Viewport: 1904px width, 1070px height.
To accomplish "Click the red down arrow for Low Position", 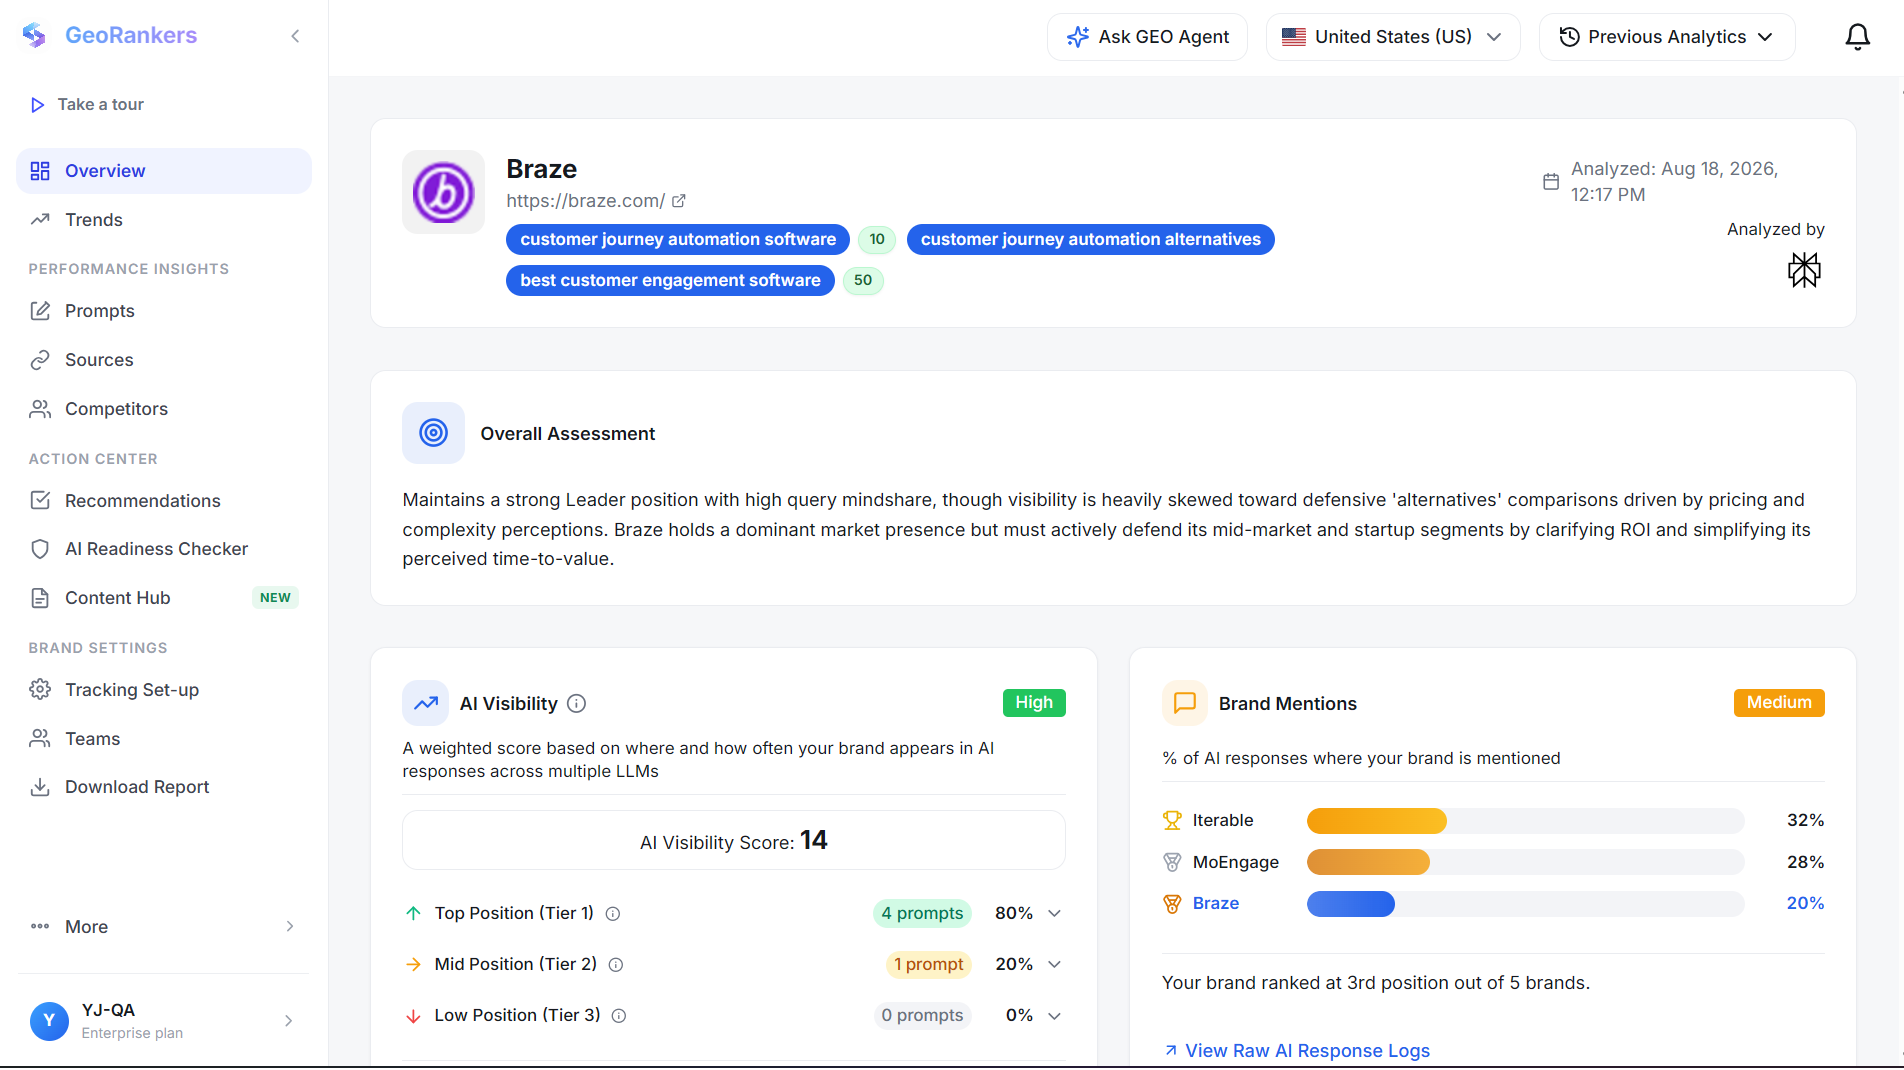I will (413, 1016).
